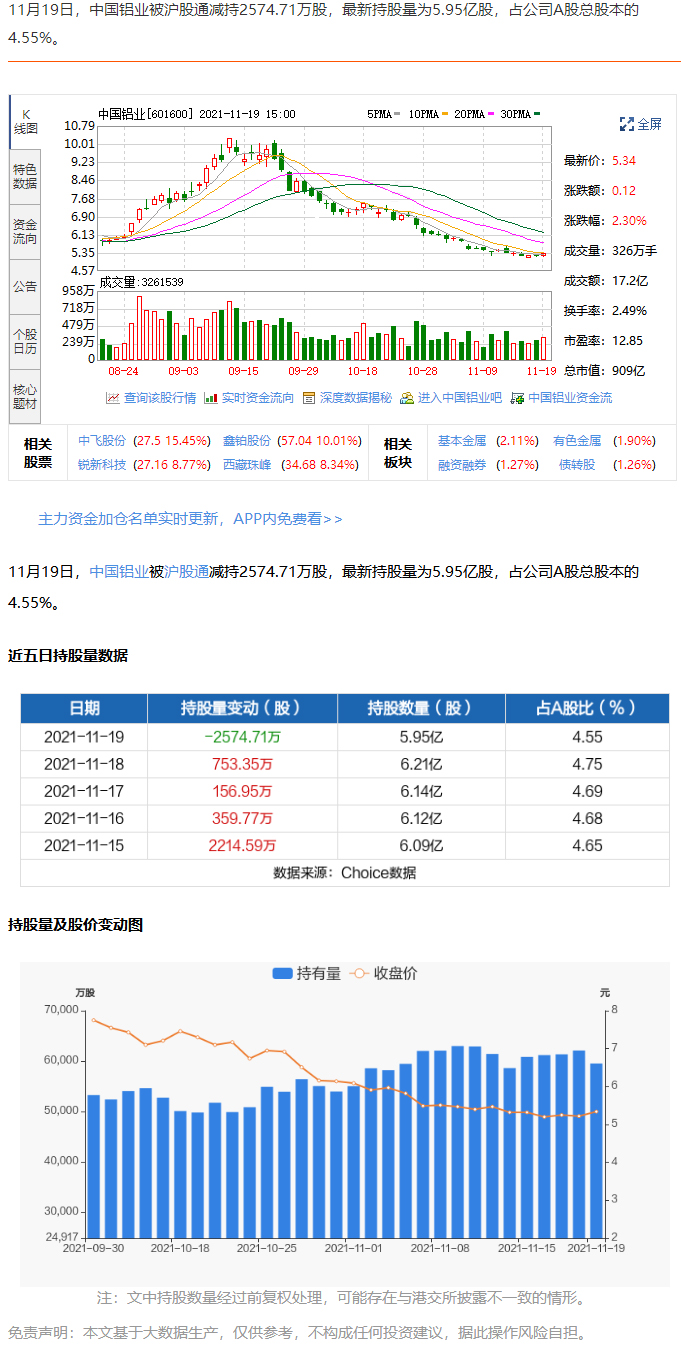The height and width of the screenshot is (1352, 682).
Task: Select the K线图 side tab
Action: (25, 121)
